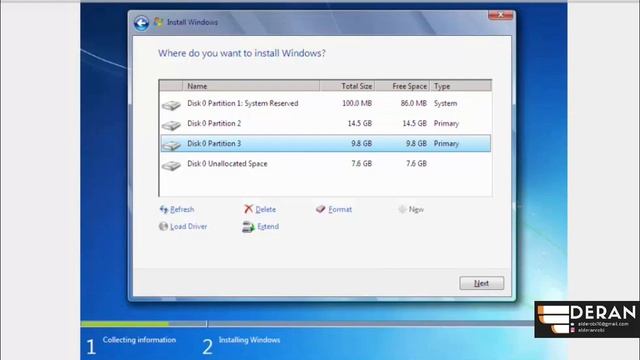Click the blue Back arrow button
The image size is (640, 360).
coord(141,23)
